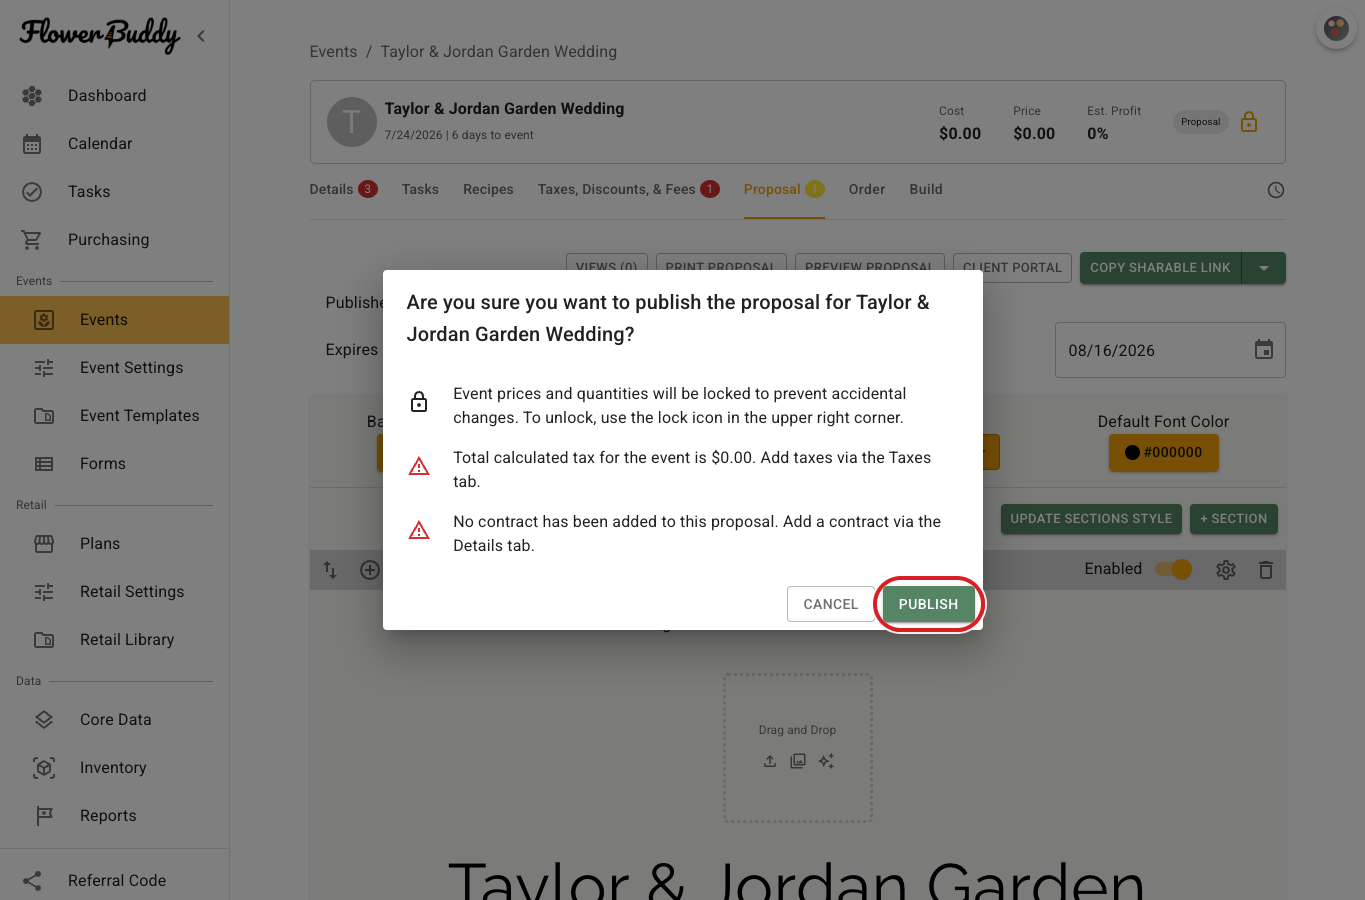Open the expiry date calendar picker icon
Screen dimensions: 1365x900
point(1264,350)
